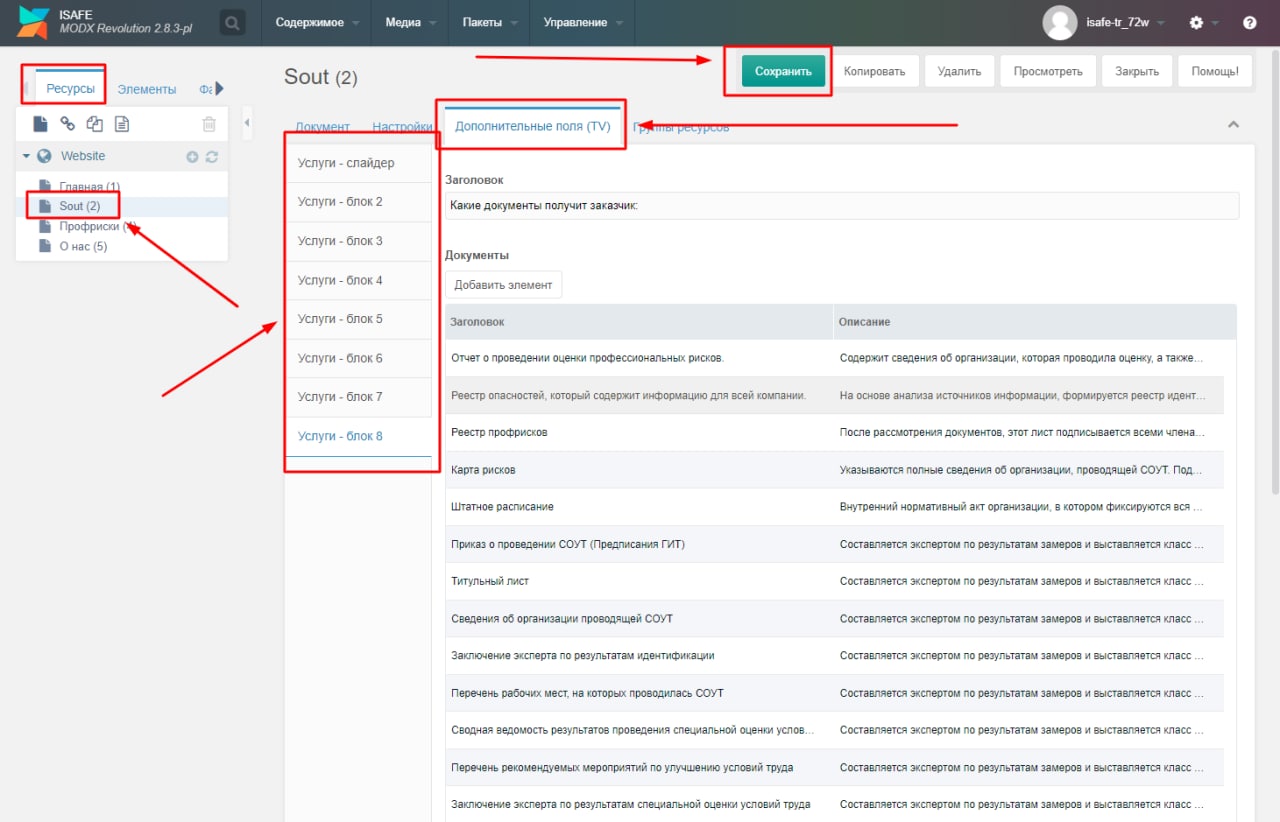Click the new weblink icon in the tree toolbar
This screenshot has width=1280, height=822.
pos(68,124)
